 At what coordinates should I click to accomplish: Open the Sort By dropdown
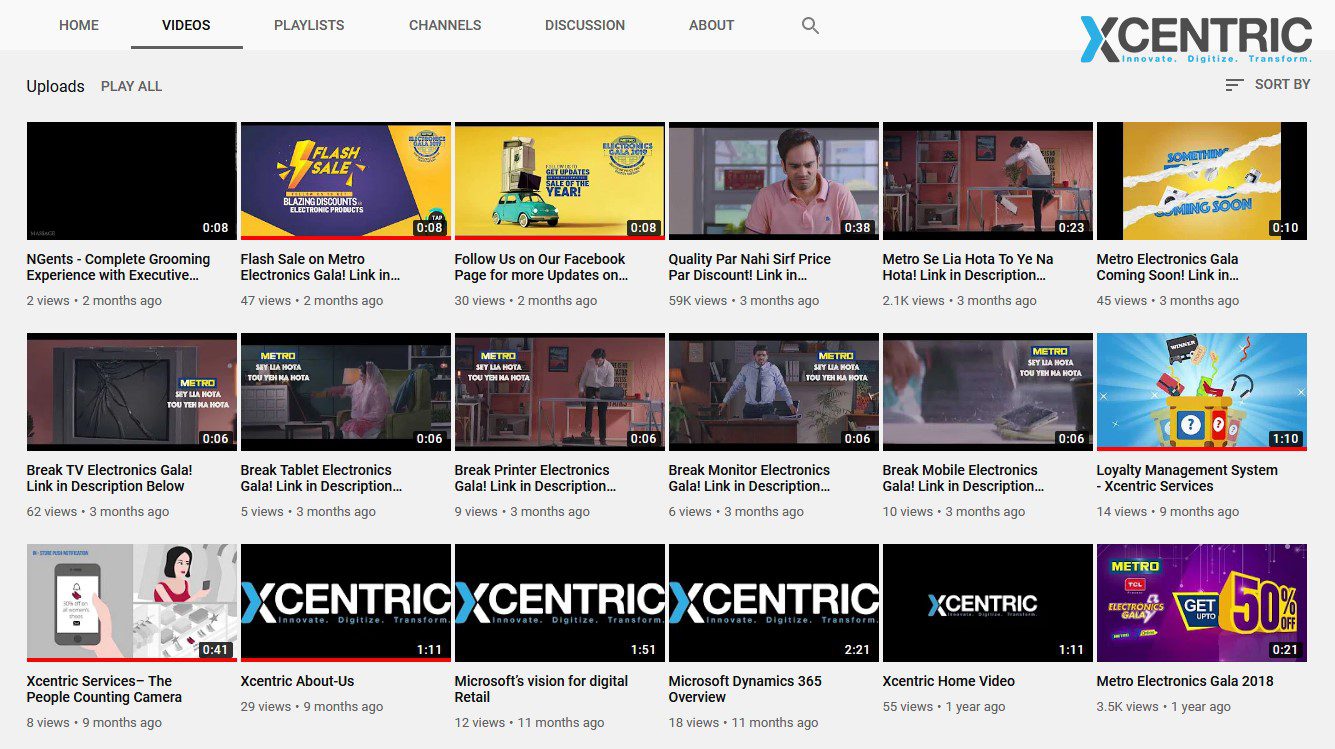pos(1281,85)
